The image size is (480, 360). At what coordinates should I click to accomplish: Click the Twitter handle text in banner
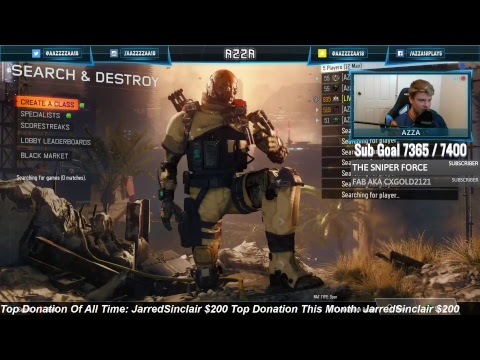(62, 53)
